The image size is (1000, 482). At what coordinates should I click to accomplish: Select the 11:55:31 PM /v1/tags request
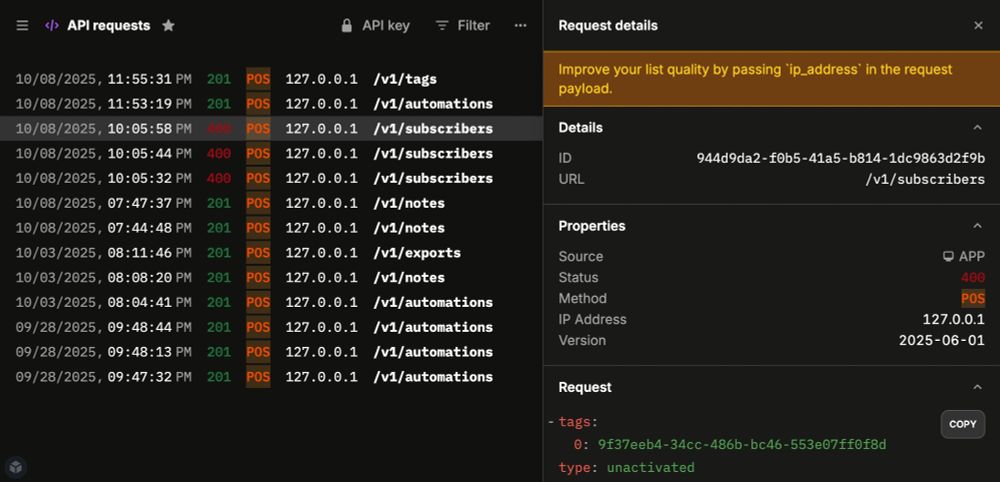pyautogui.click(x=250, y=79)
